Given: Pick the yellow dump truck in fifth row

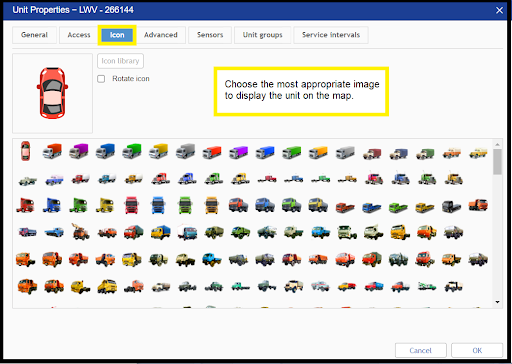Looking at the screenshot, I should click(x=132, y=259).
